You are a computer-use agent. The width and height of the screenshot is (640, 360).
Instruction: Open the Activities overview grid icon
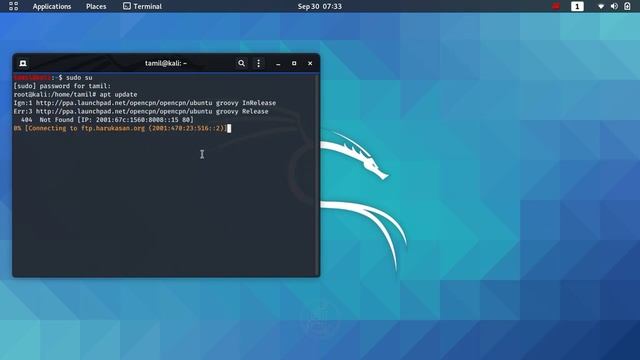coord(13,6)
